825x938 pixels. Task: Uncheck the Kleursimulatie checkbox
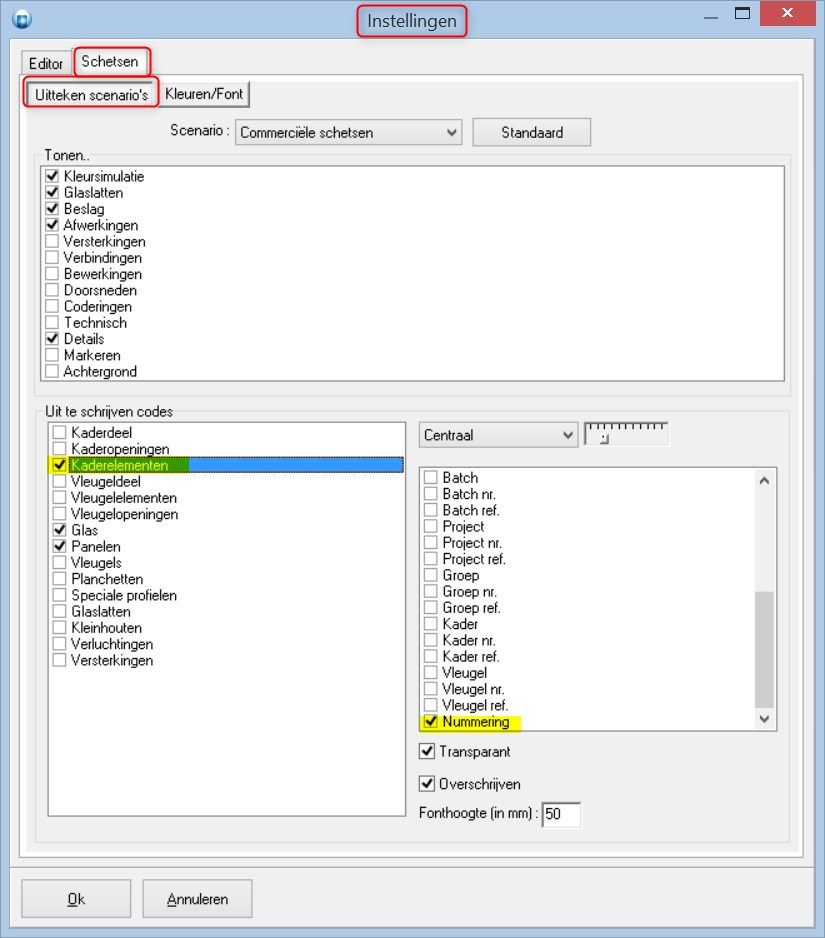pos(53,176)
